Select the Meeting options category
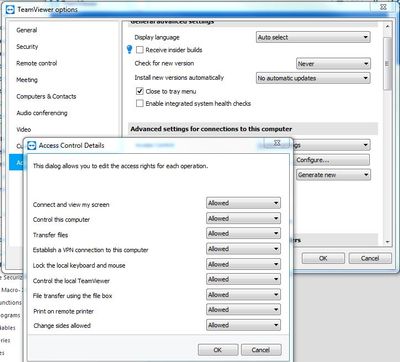This screenshot has width=400, height=362. coord(27,80)
